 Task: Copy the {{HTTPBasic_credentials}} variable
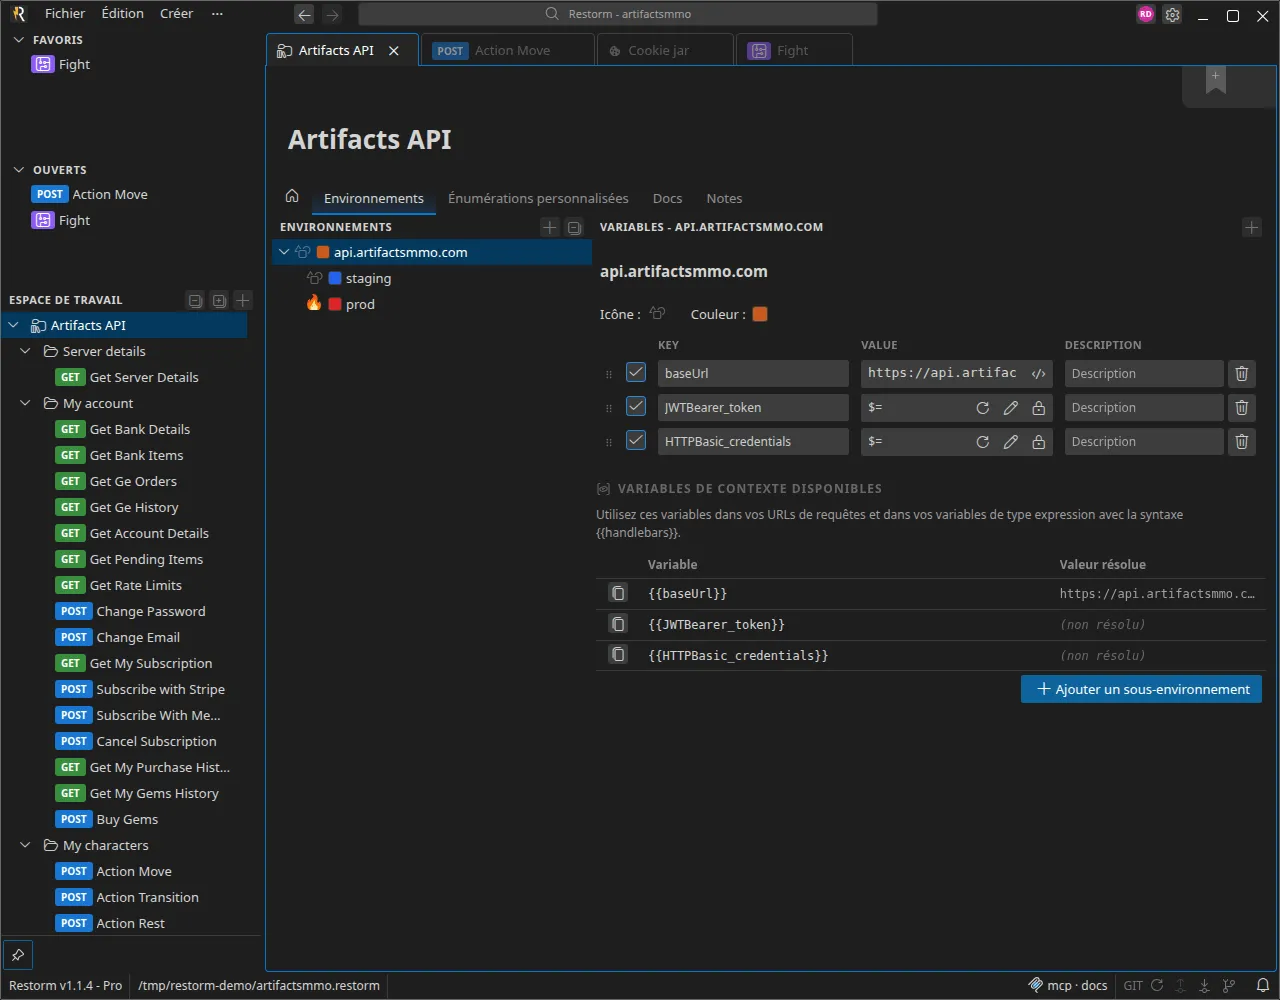(619, 656)
